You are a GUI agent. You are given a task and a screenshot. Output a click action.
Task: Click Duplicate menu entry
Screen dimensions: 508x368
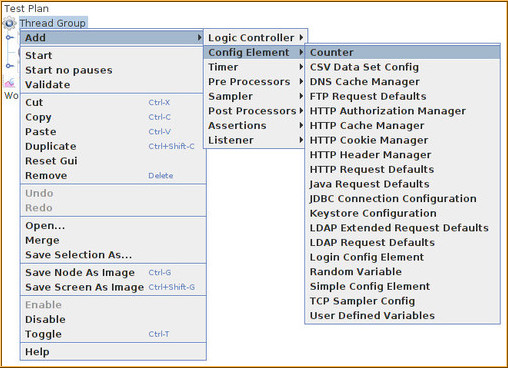[113, 146]
